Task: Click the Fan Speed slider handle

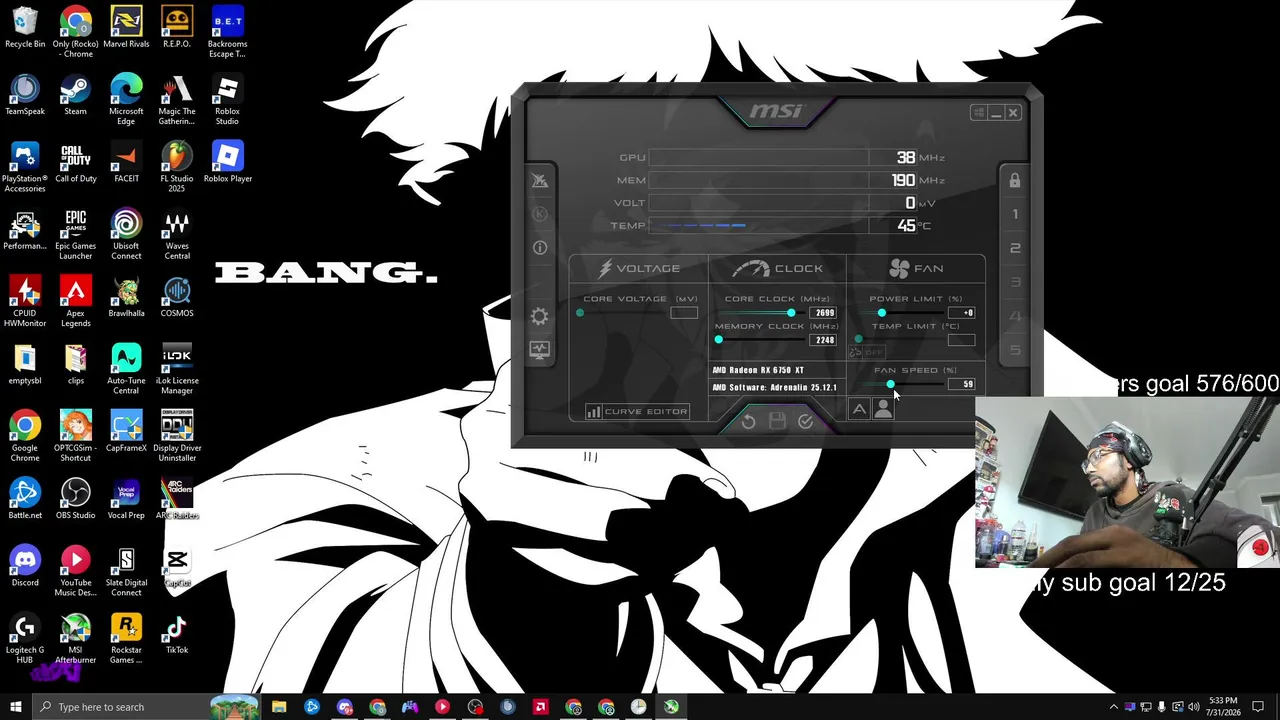Action: [x=890, y=384]
